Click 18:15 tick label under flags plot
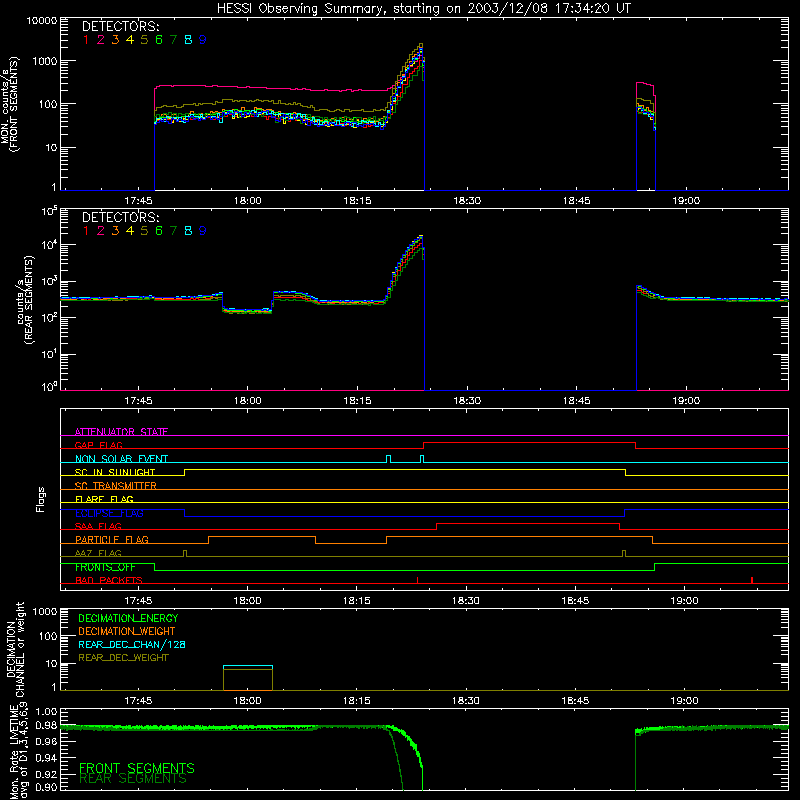 pos(357,601)
